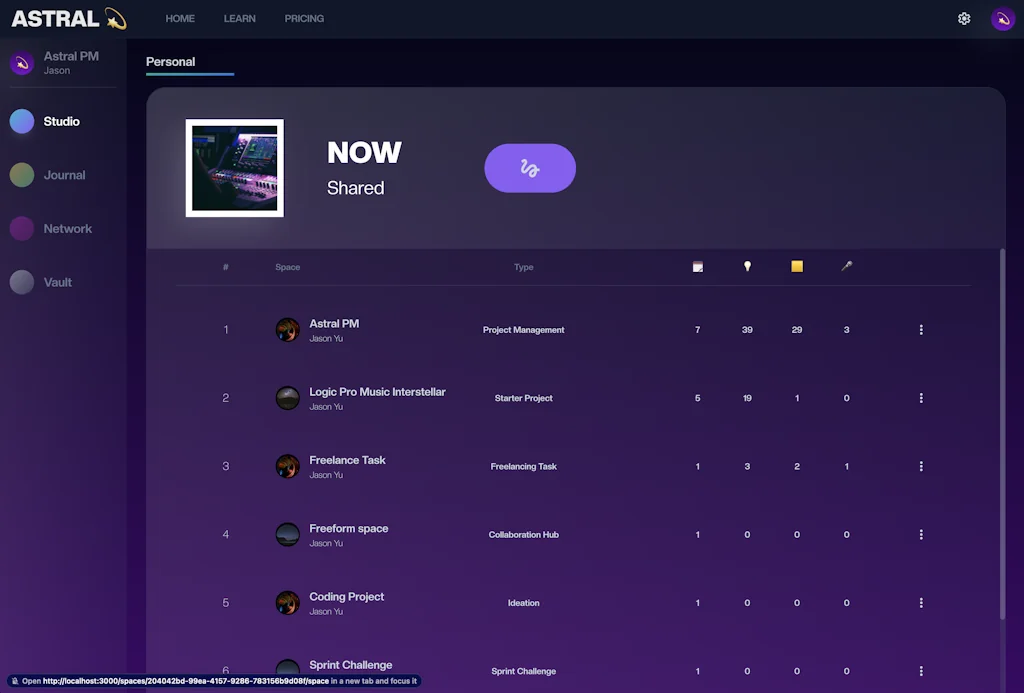Click the 29 notes count in Astral PM row
The height and width of the screenshot is (693, 1024).
[797, 330]
